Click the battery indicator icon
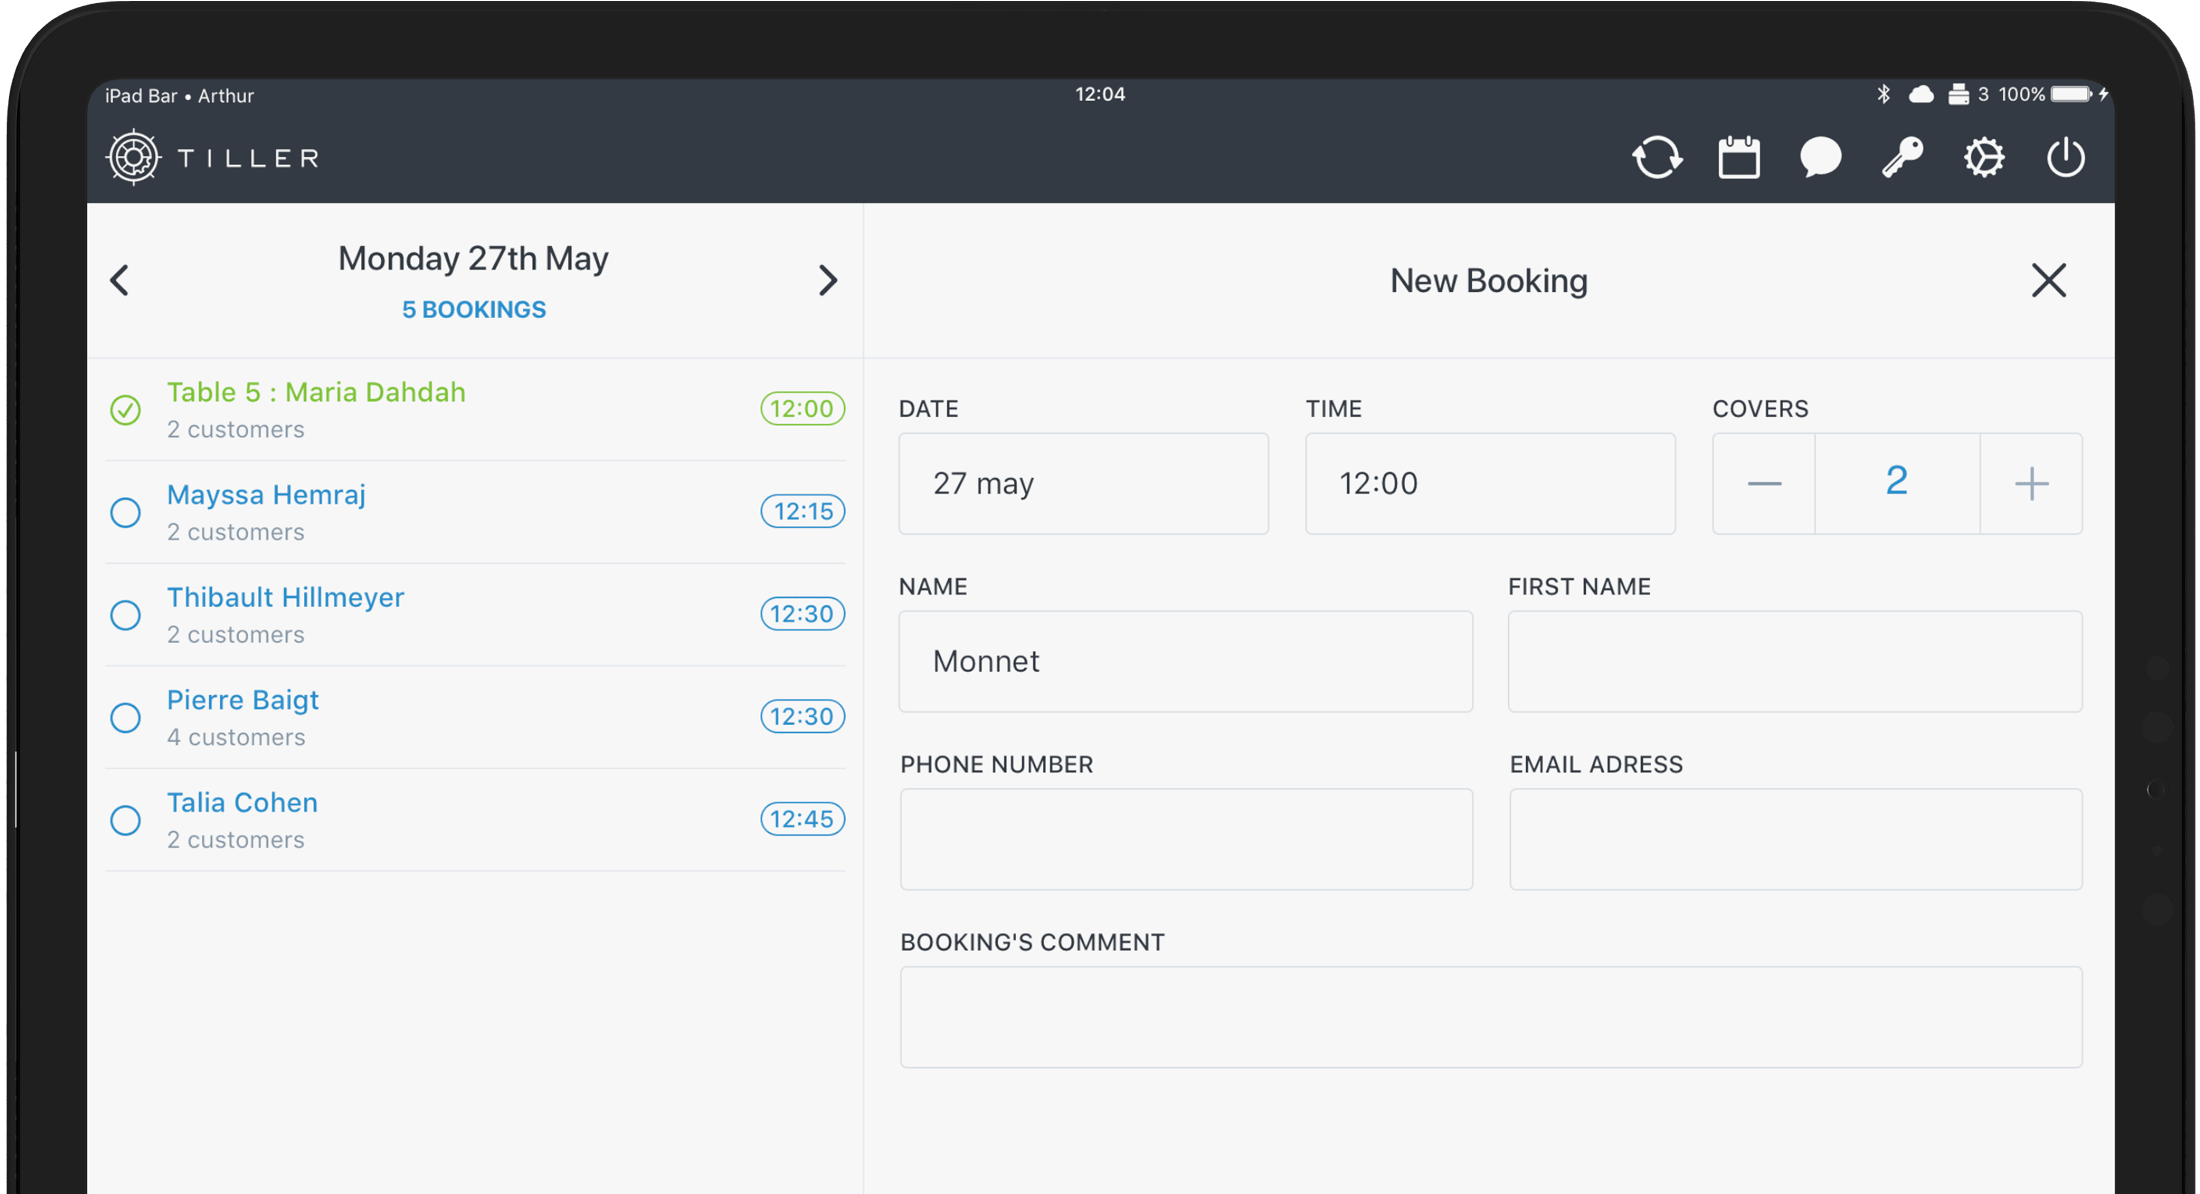This screenshot has height=1194, width=2200. pos(2071,94)
